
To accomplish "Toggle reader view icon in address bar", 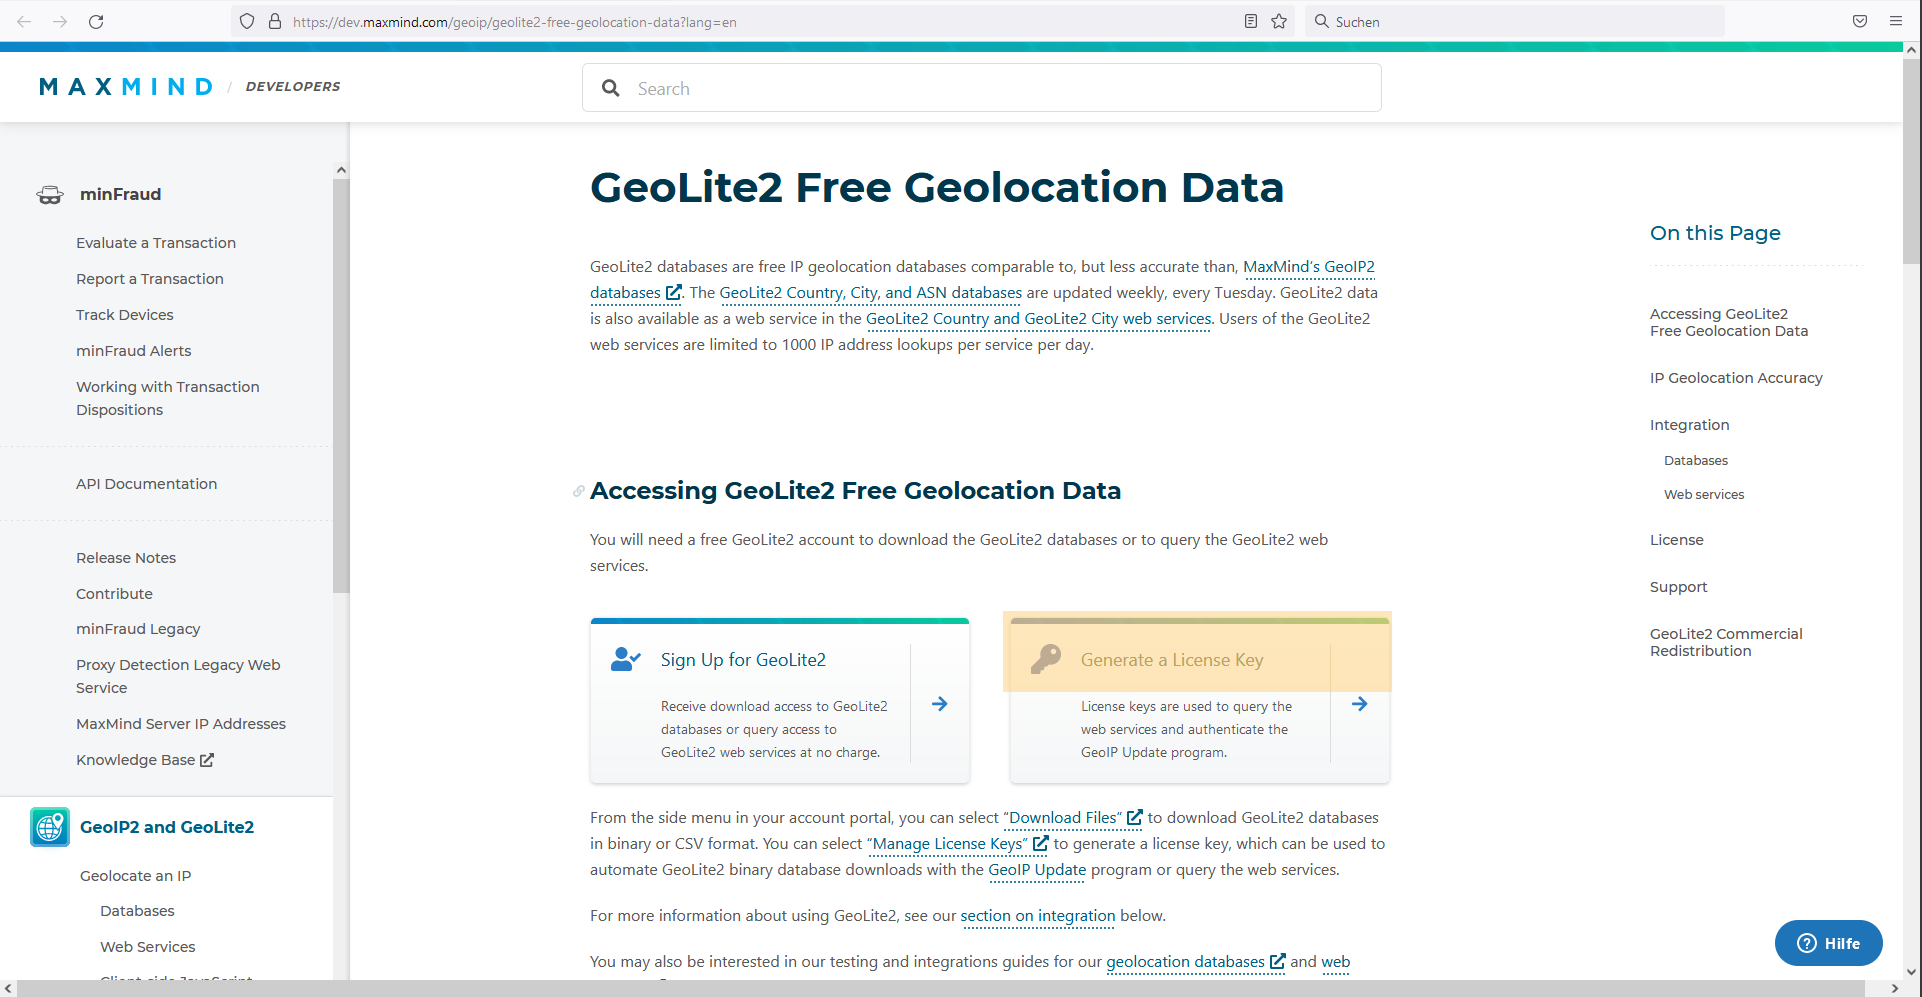I will [1250, 21].
